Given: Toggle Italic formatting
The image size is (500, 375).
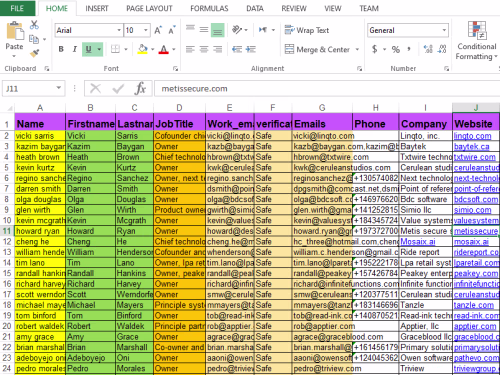Looking at the screenshot, I should click(75, 49).
